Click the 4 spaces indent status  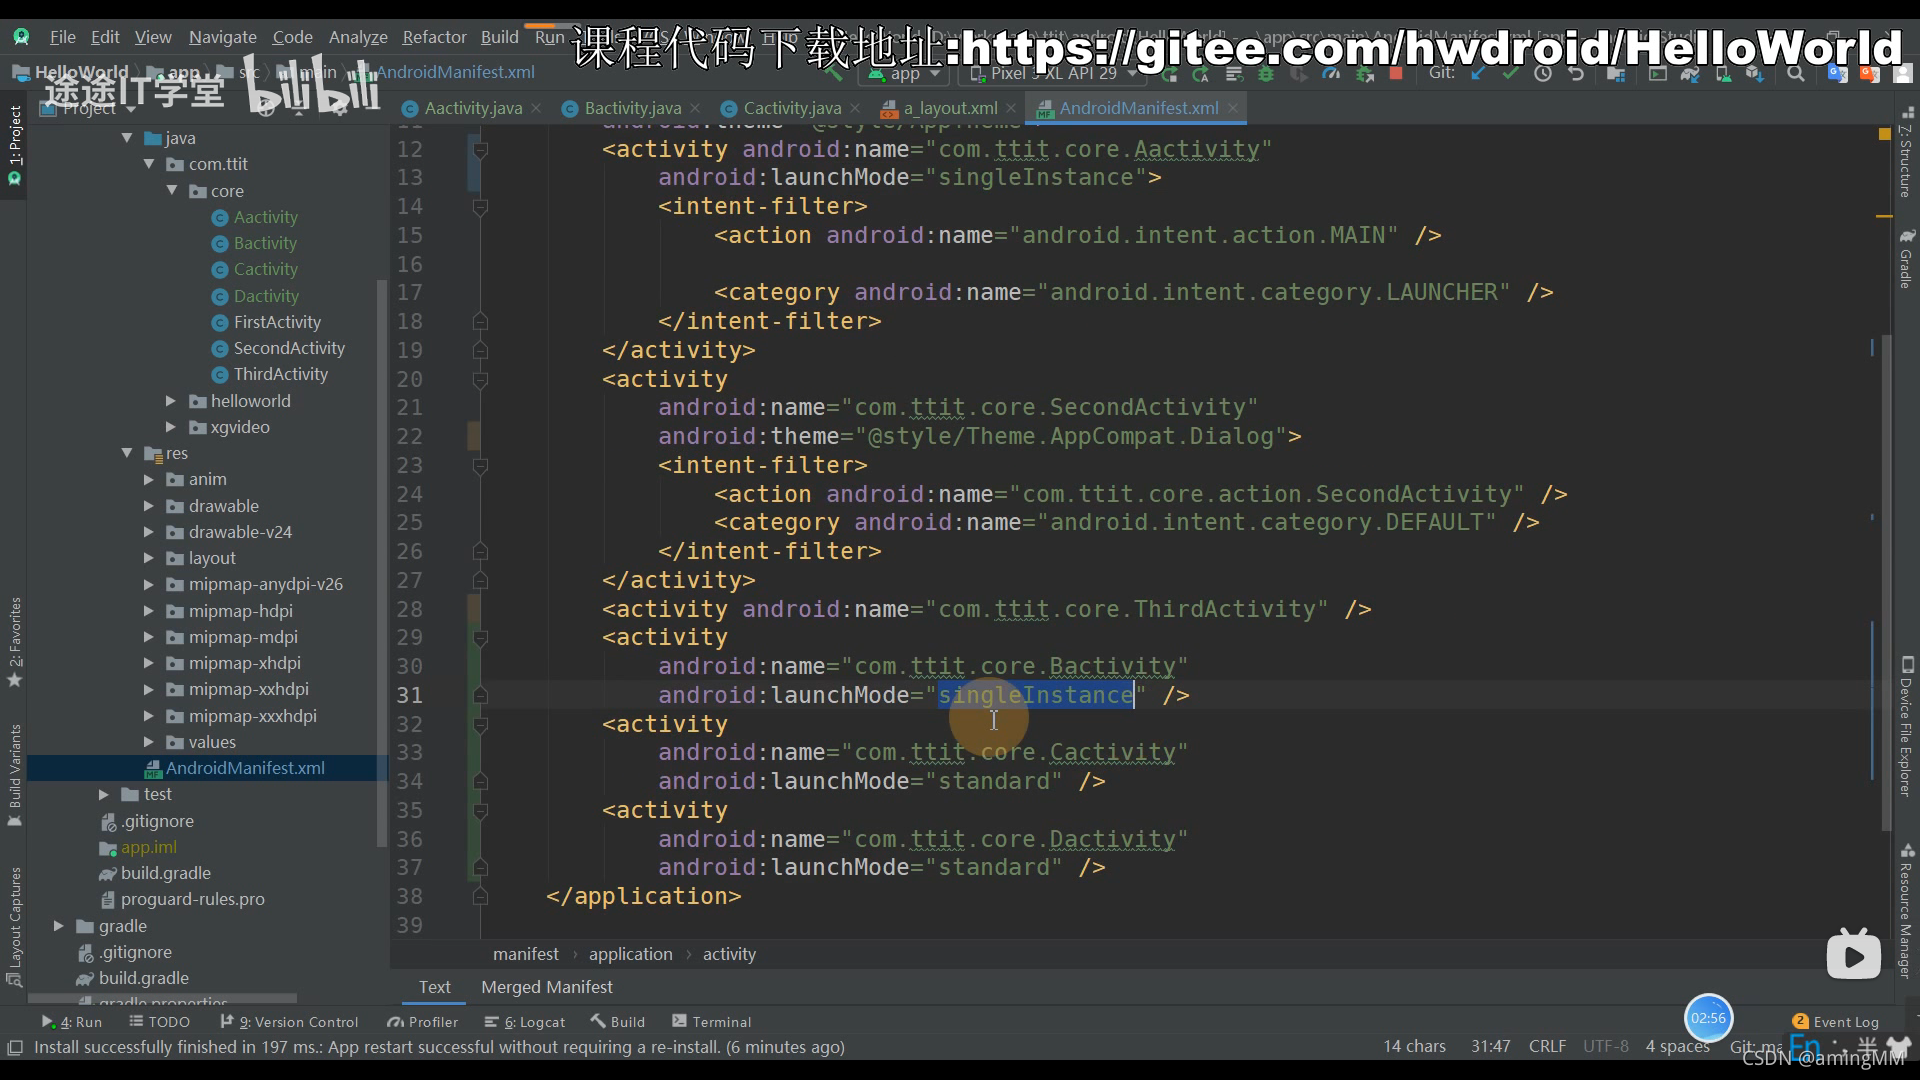[x=1677, y=1046]
